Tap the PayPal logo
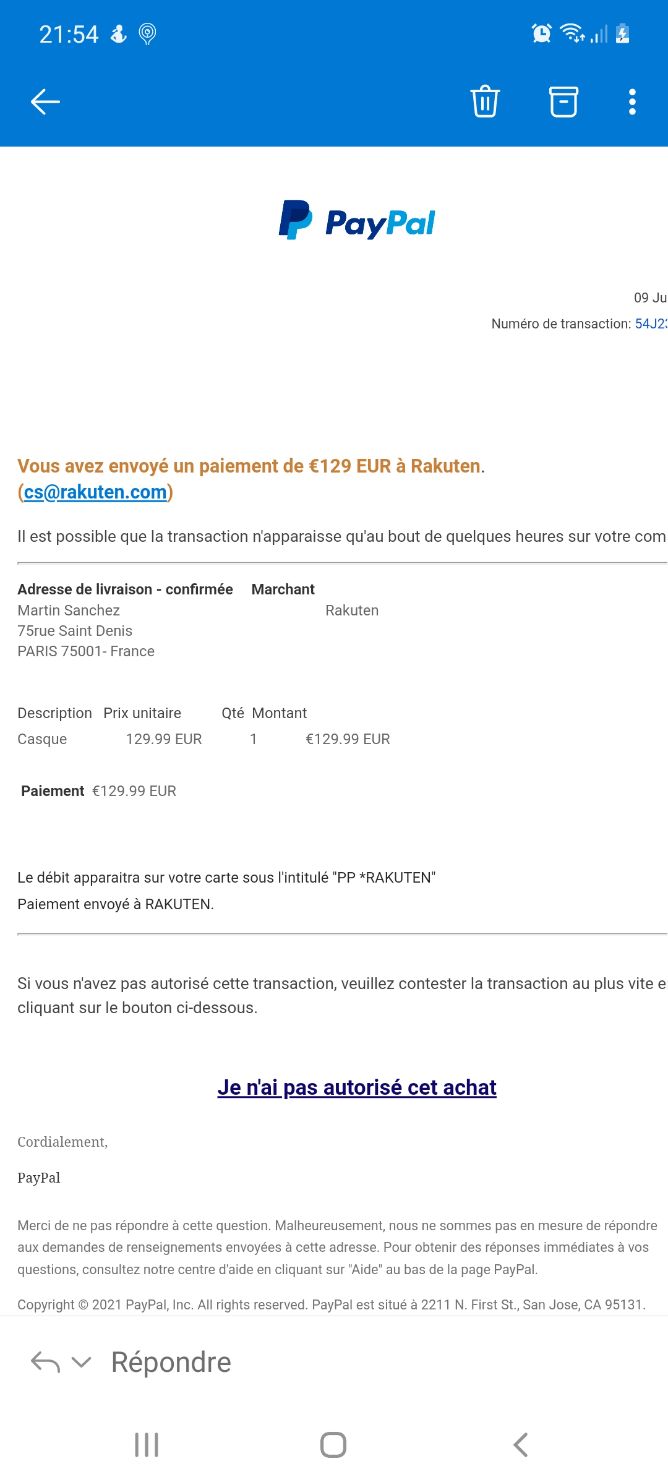668x1484 pixels. [357, 221]
